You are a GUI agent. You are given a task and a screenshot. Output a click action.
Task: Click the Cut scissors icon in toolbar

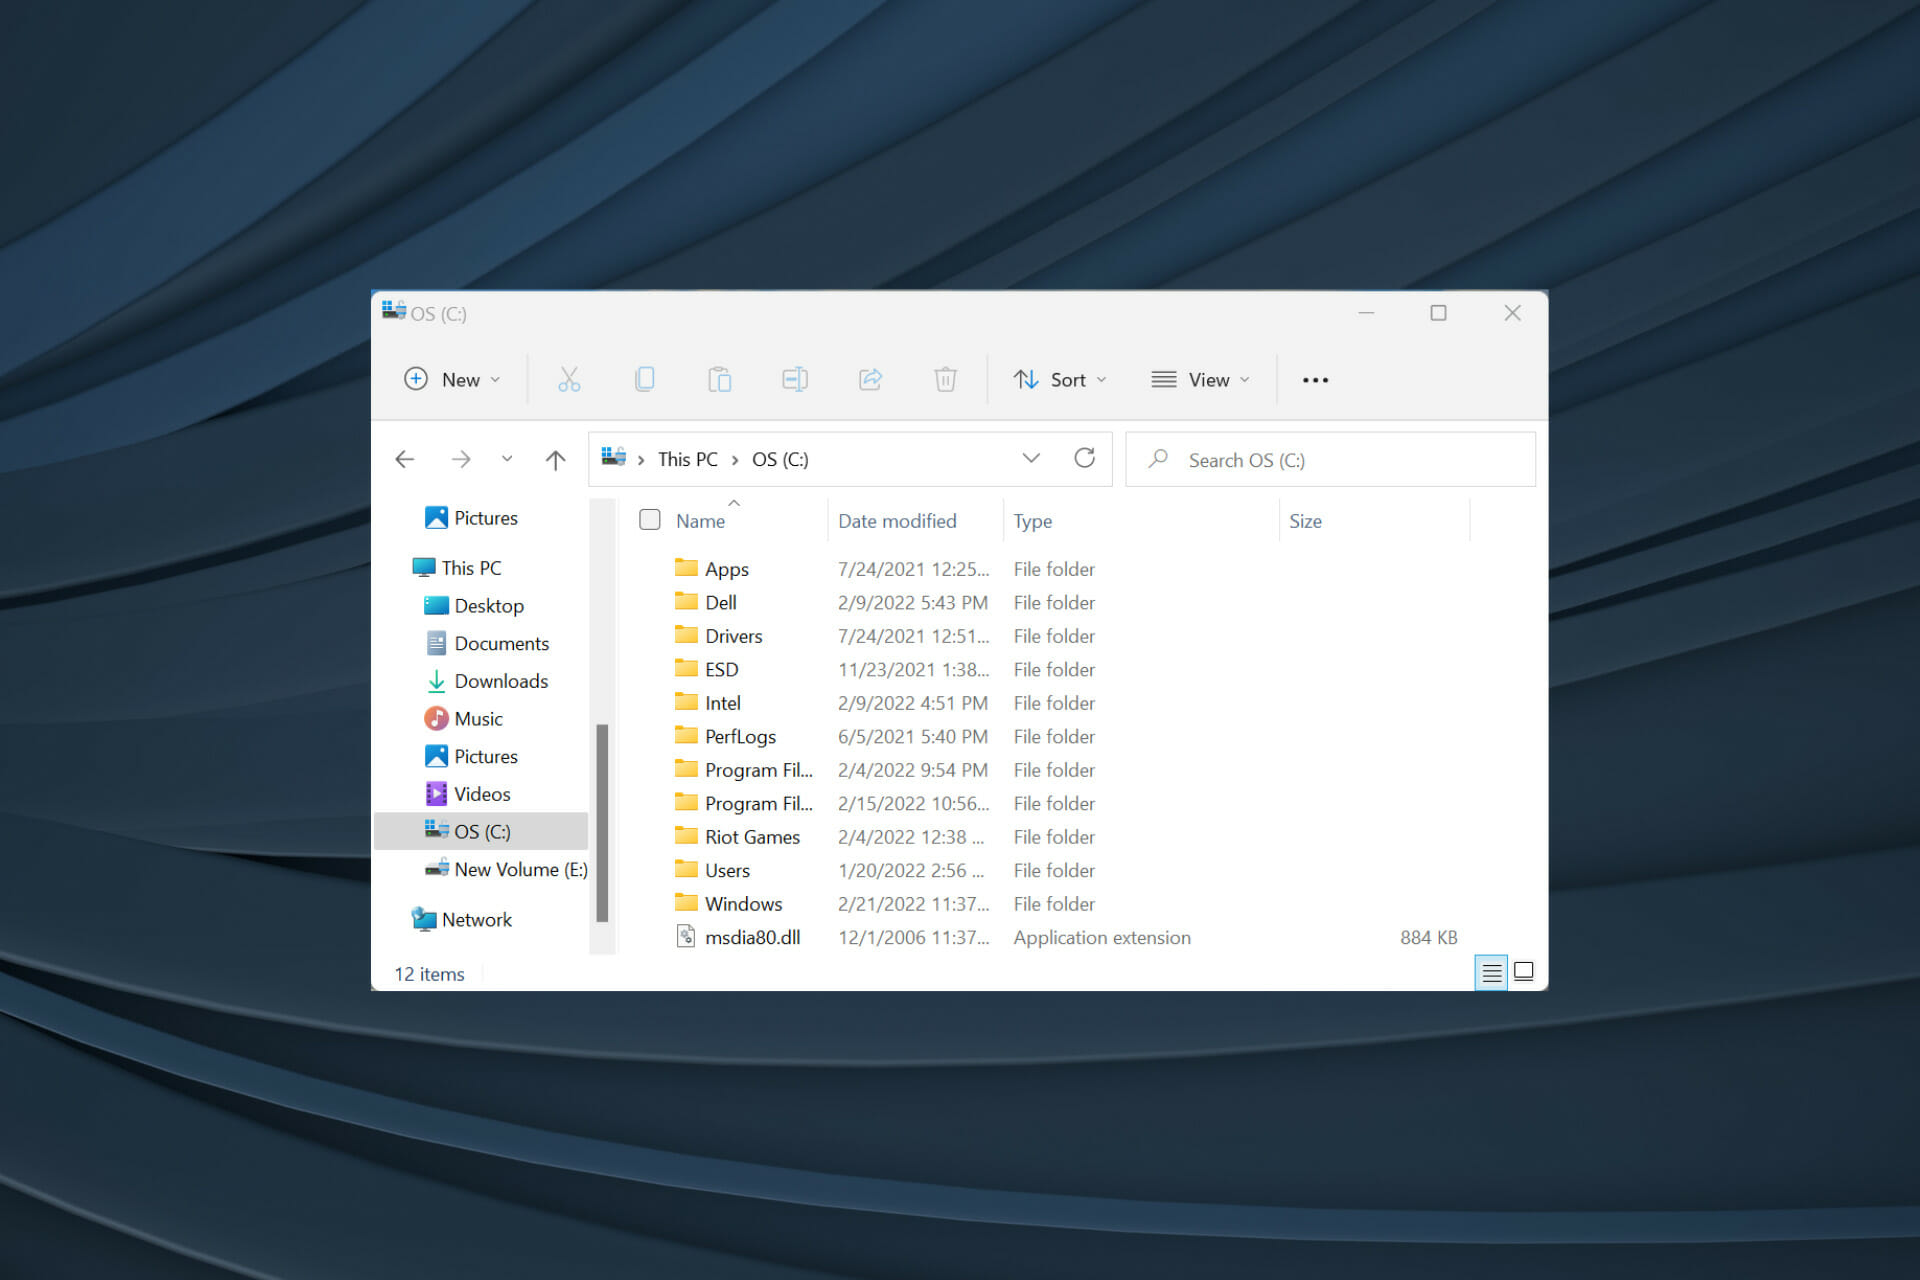(569, 380)
